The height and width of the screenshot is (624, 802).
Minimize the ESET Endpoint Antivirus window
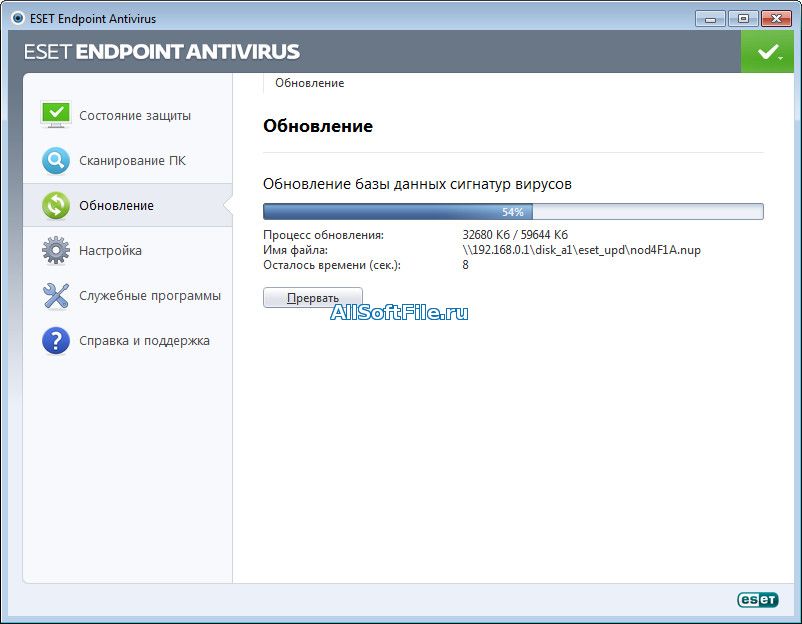click(710, 19)
